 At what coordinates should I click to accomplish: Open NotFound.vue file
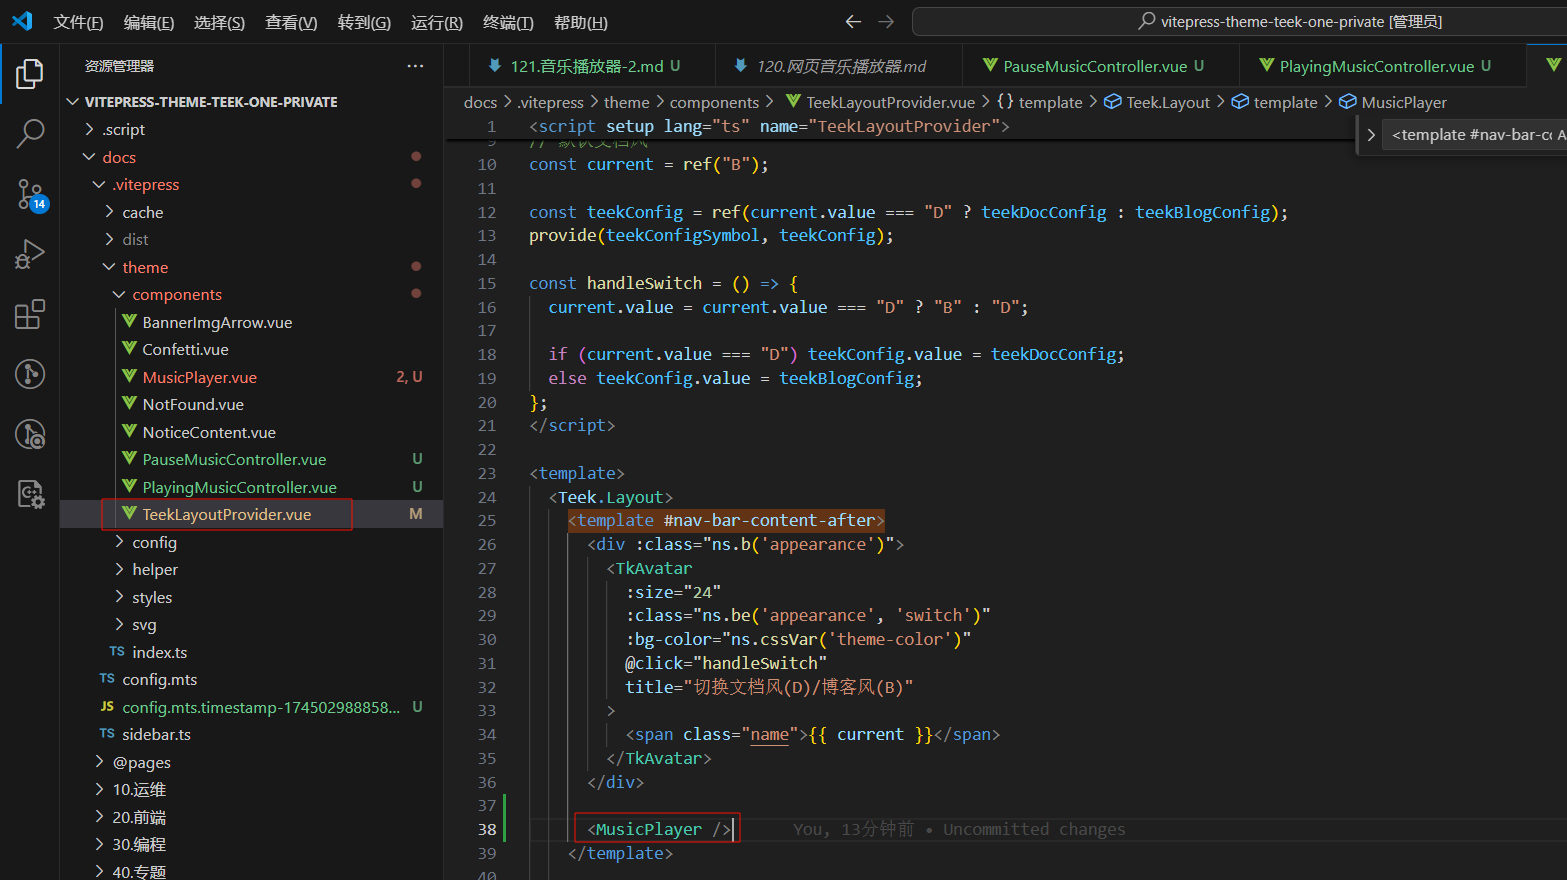click(193, 404)
